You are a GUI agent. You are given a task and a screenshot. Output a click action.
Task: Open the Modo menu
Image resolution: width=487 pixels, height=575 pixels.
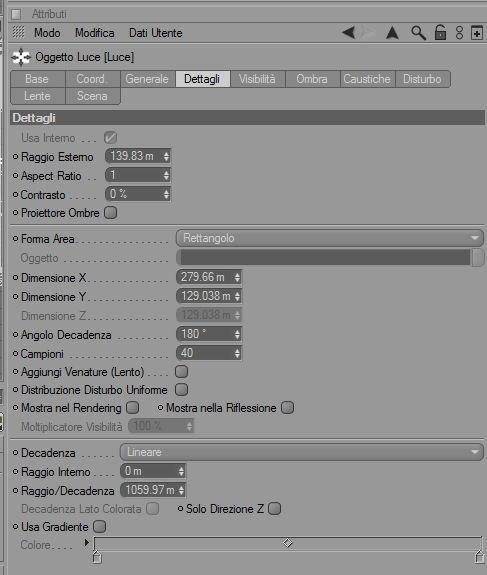tap(47, 33)
